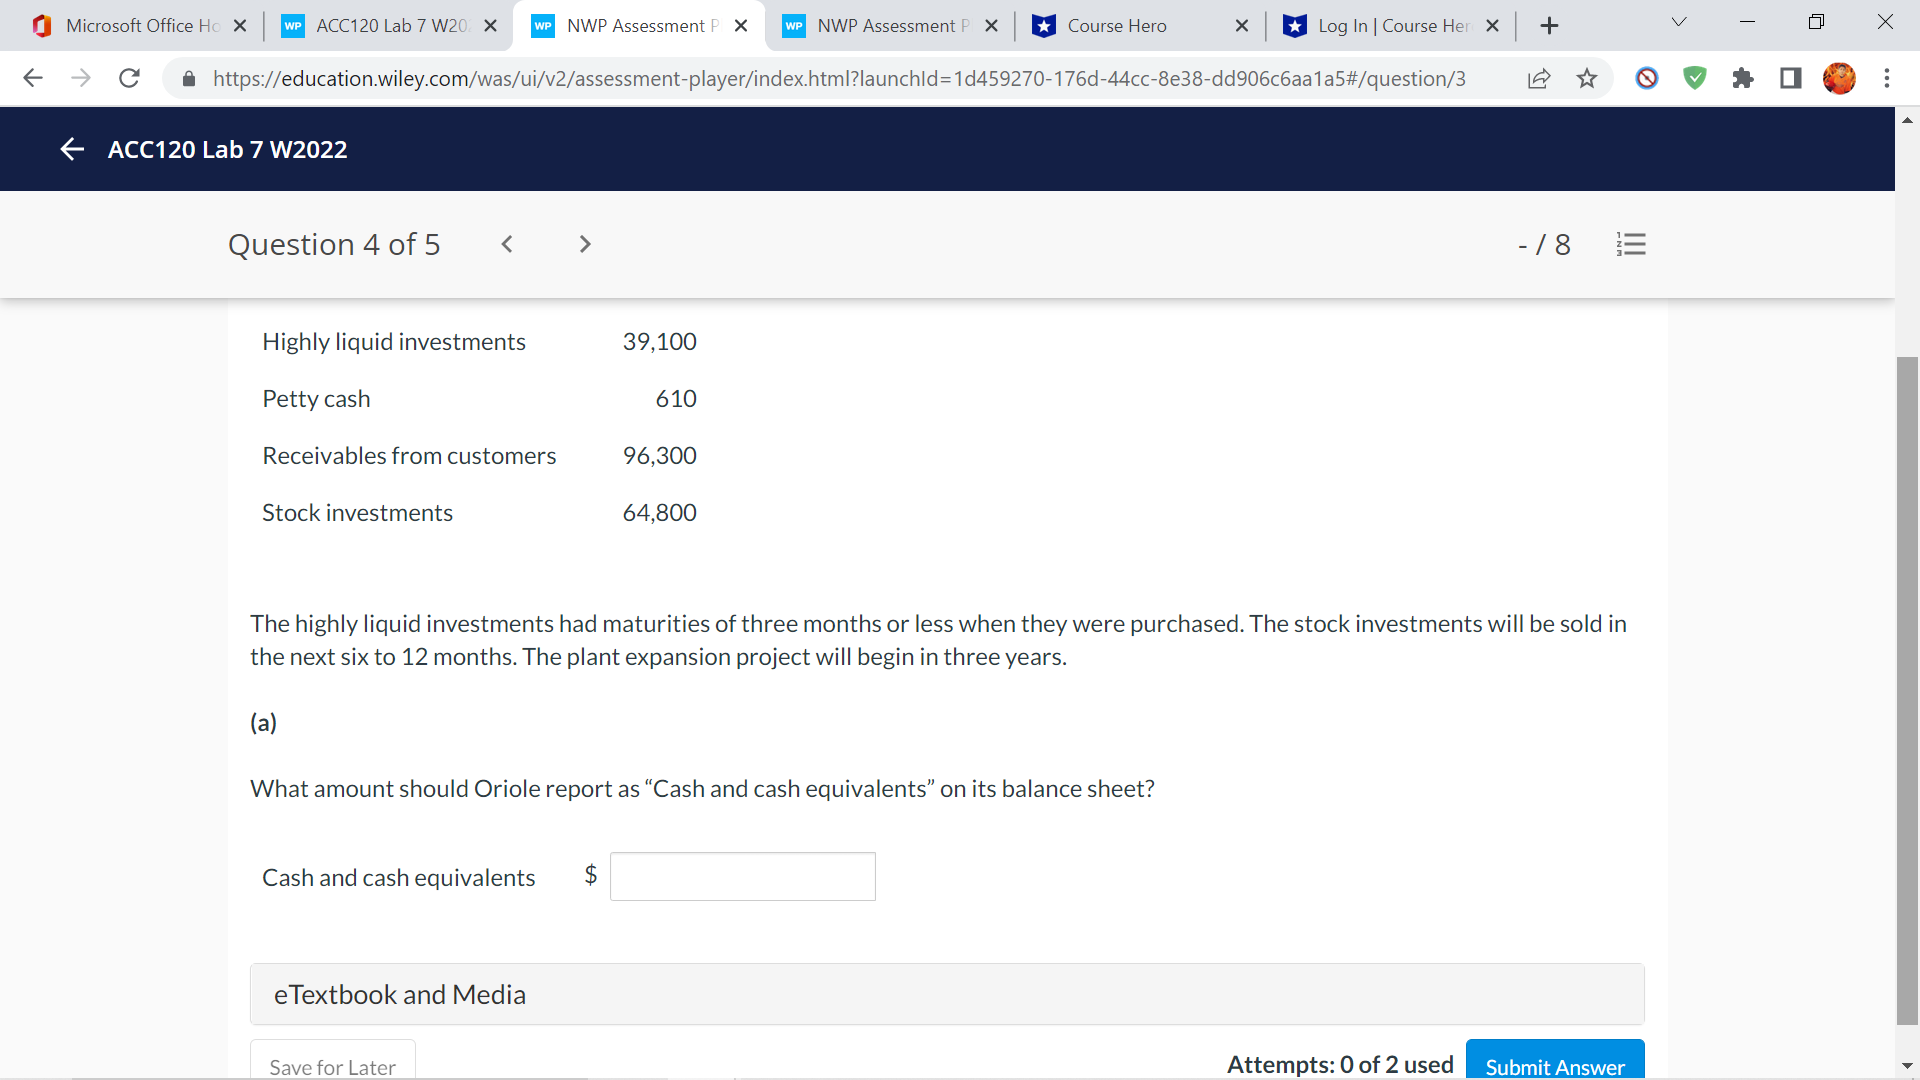
Task: Click the back arrow beside ACC120 Lab 7 W2022
Action: [x=71, y=149]
